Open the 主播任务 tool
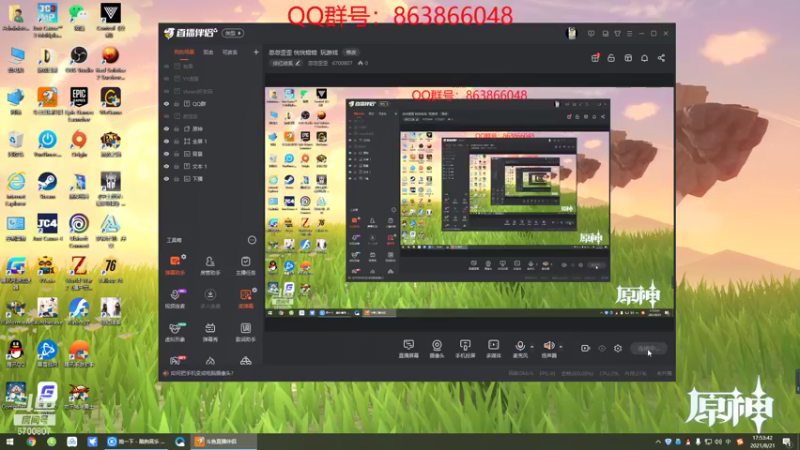 pyautogui.click(x=245, y=265)
